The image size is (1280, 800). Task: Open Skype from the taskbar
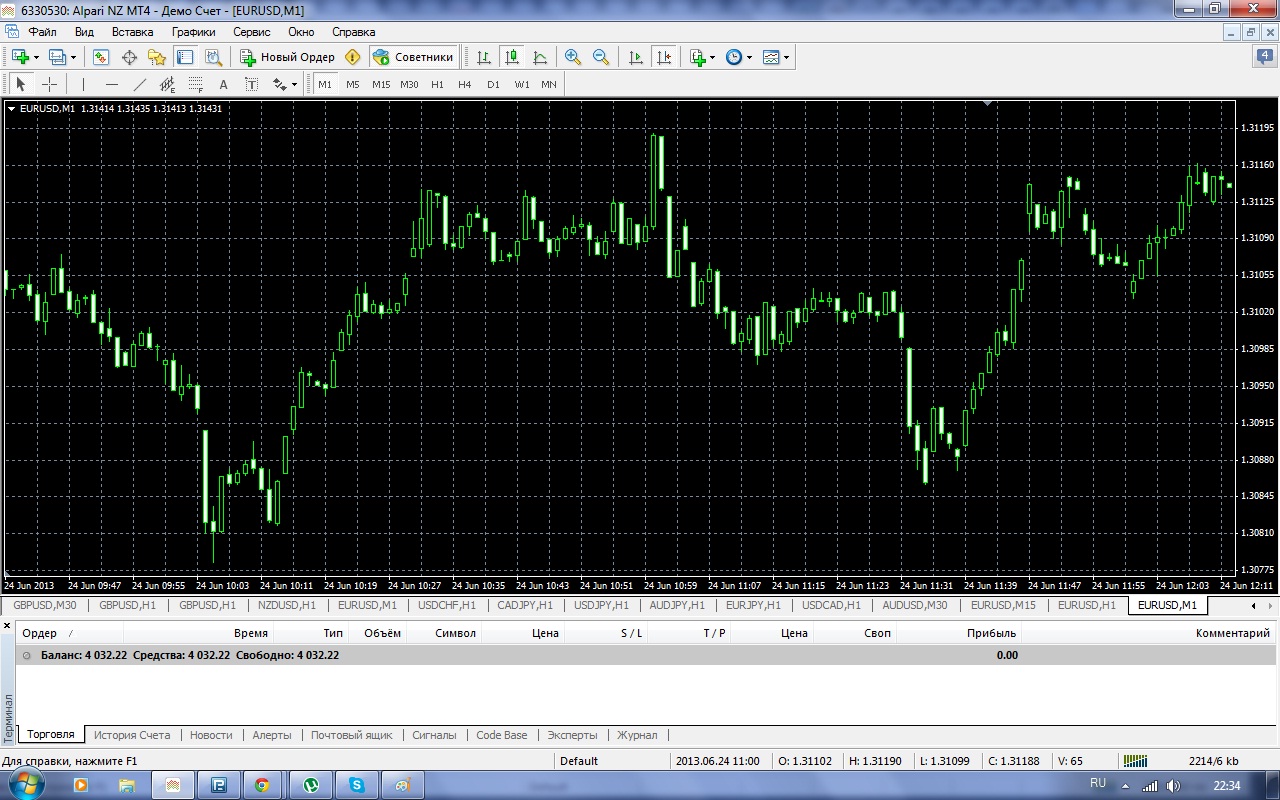tap(357, 785)
